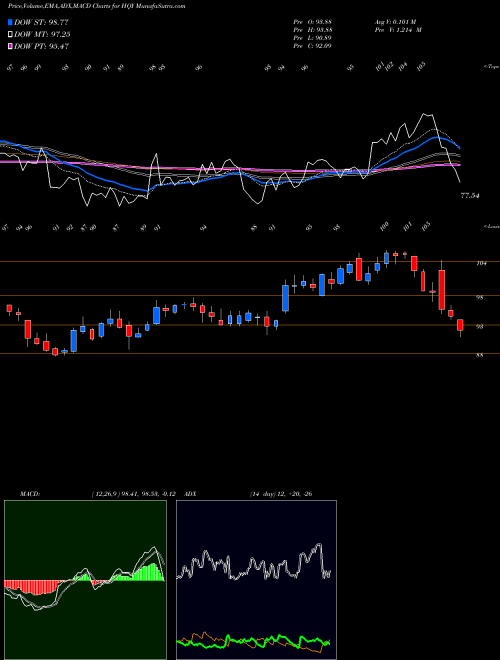Screen dimensions: 500x660
Task: Click the white DOW MT legend swatch
Action: tap(11, 35)
